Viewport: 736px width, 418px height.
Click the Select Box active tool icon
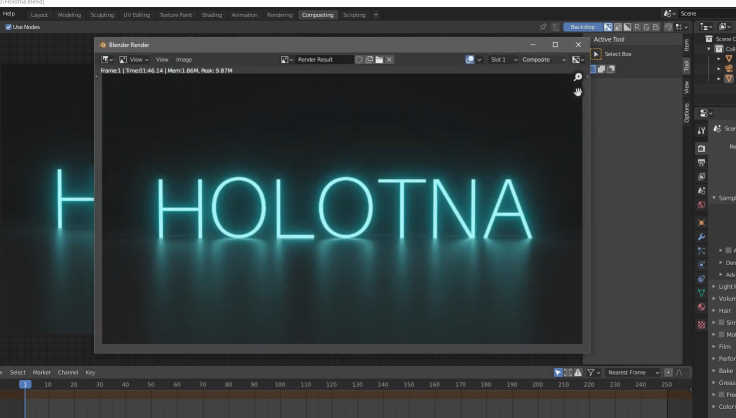pos(596,54)
